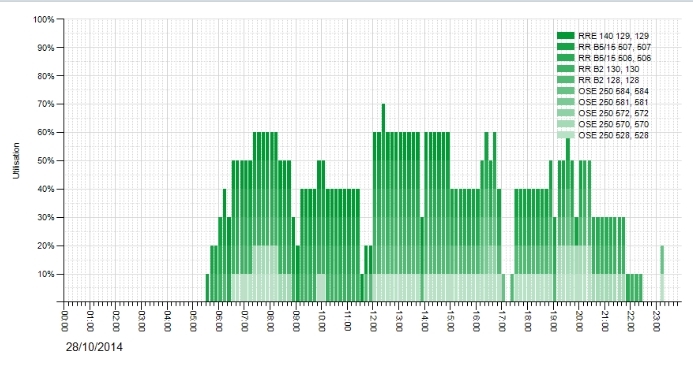Click the 08:00 time axis label
The height and width of the screenshot is (366, 693).
pyautogui.click(x=270, y=320)
